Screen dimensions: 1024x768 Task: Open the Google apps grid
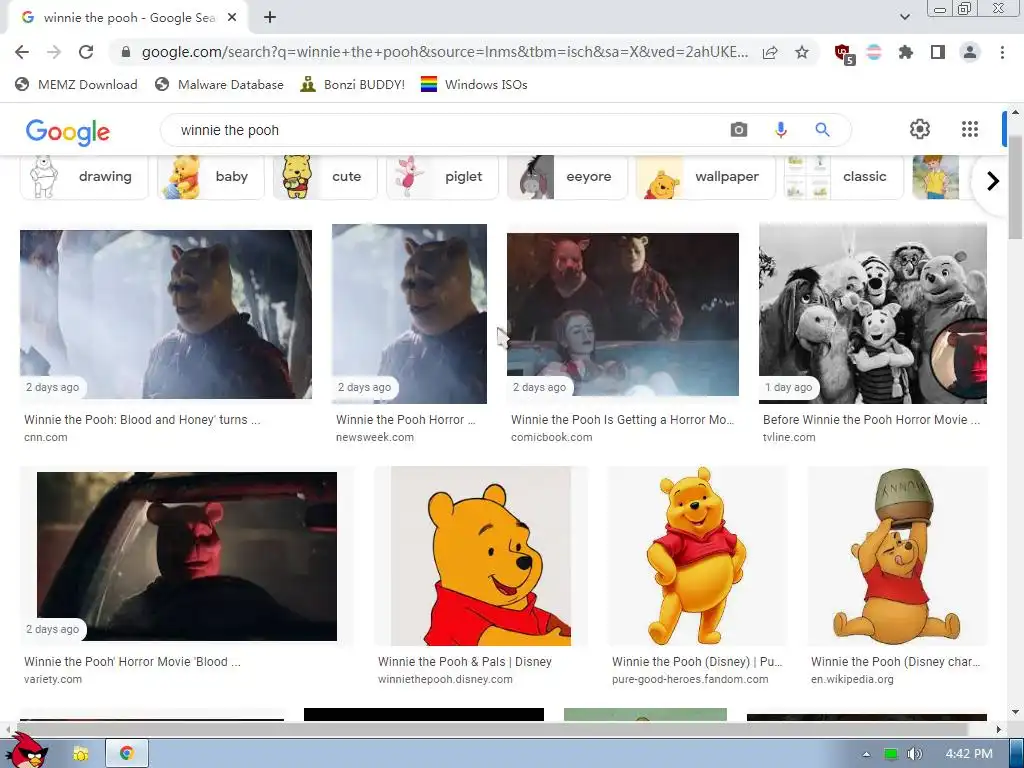[x=970, y=129]
